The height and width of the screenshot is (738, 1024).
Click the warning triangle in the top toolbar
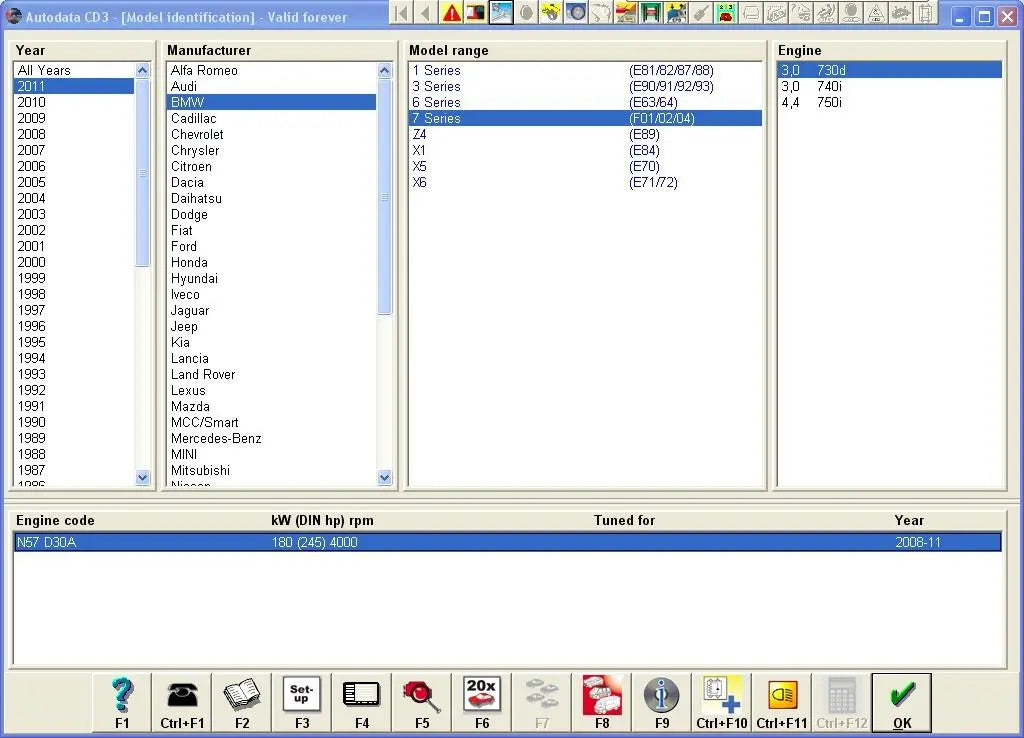[449, 12]
